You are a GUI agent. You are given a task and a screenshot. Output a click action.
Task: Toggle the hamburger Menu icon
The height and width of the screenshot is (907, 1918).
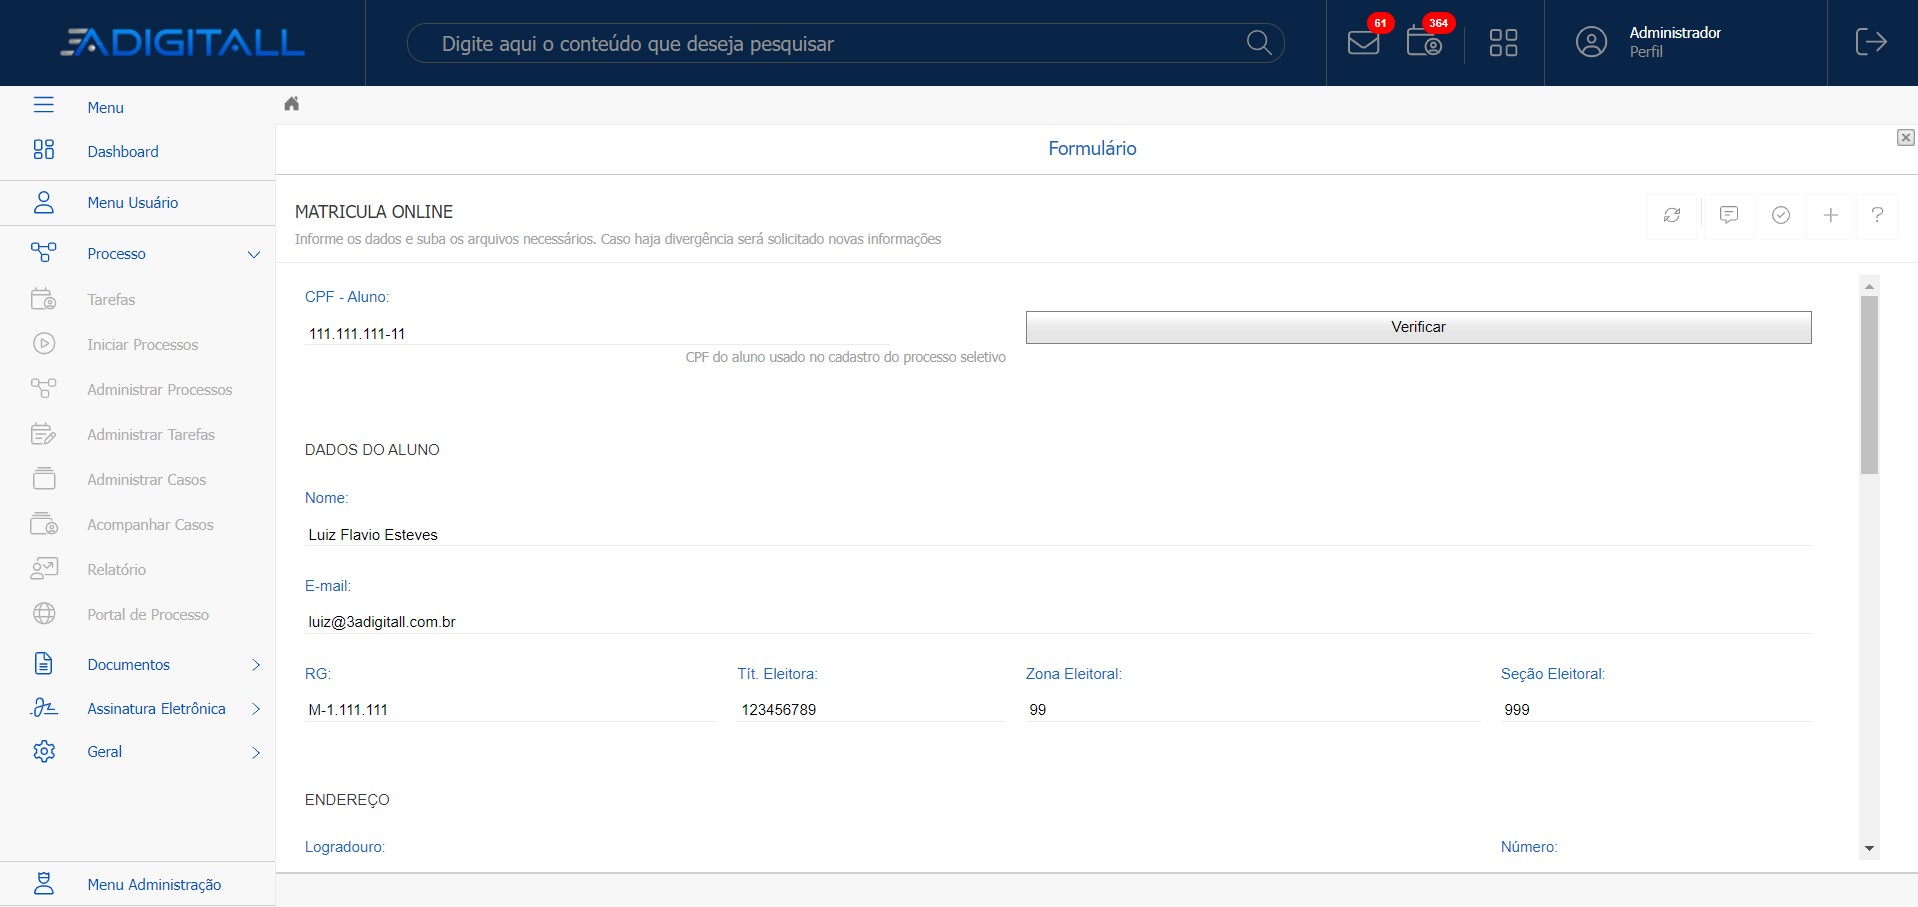tap(44, 105)
